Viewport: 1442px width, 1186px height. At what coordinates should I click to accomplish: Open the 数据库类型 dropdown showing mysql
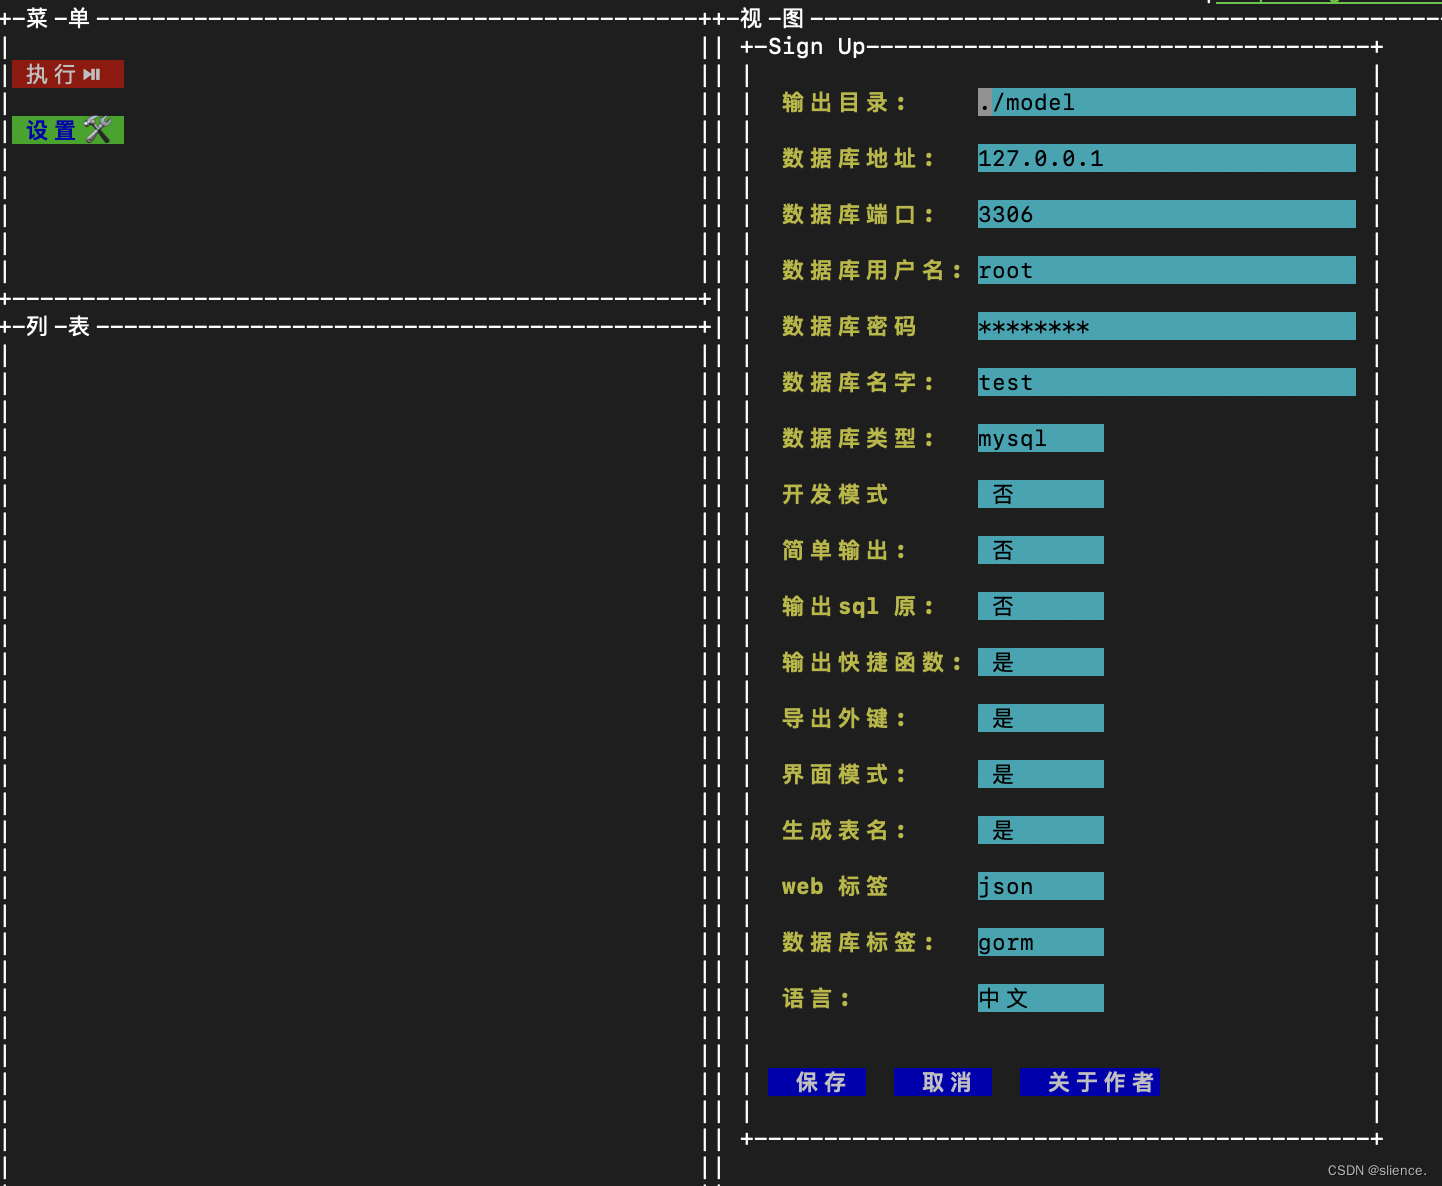tap(1040, 438)
